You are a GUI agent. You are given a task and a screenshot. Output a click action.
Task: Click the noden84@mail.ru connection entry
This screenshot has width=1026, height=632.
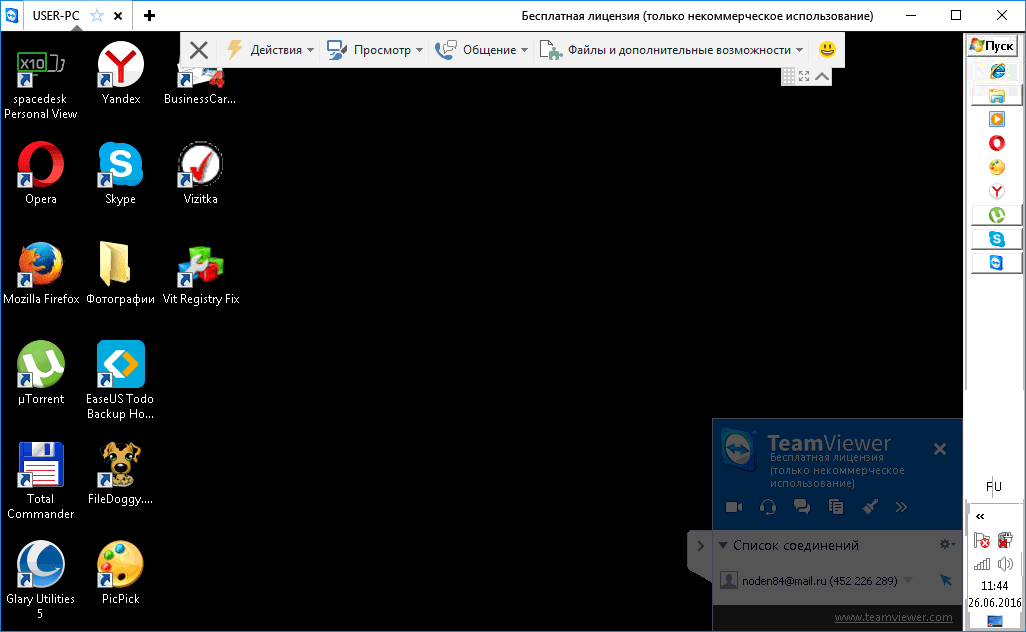pyautogui.click(x=819, y=580)
